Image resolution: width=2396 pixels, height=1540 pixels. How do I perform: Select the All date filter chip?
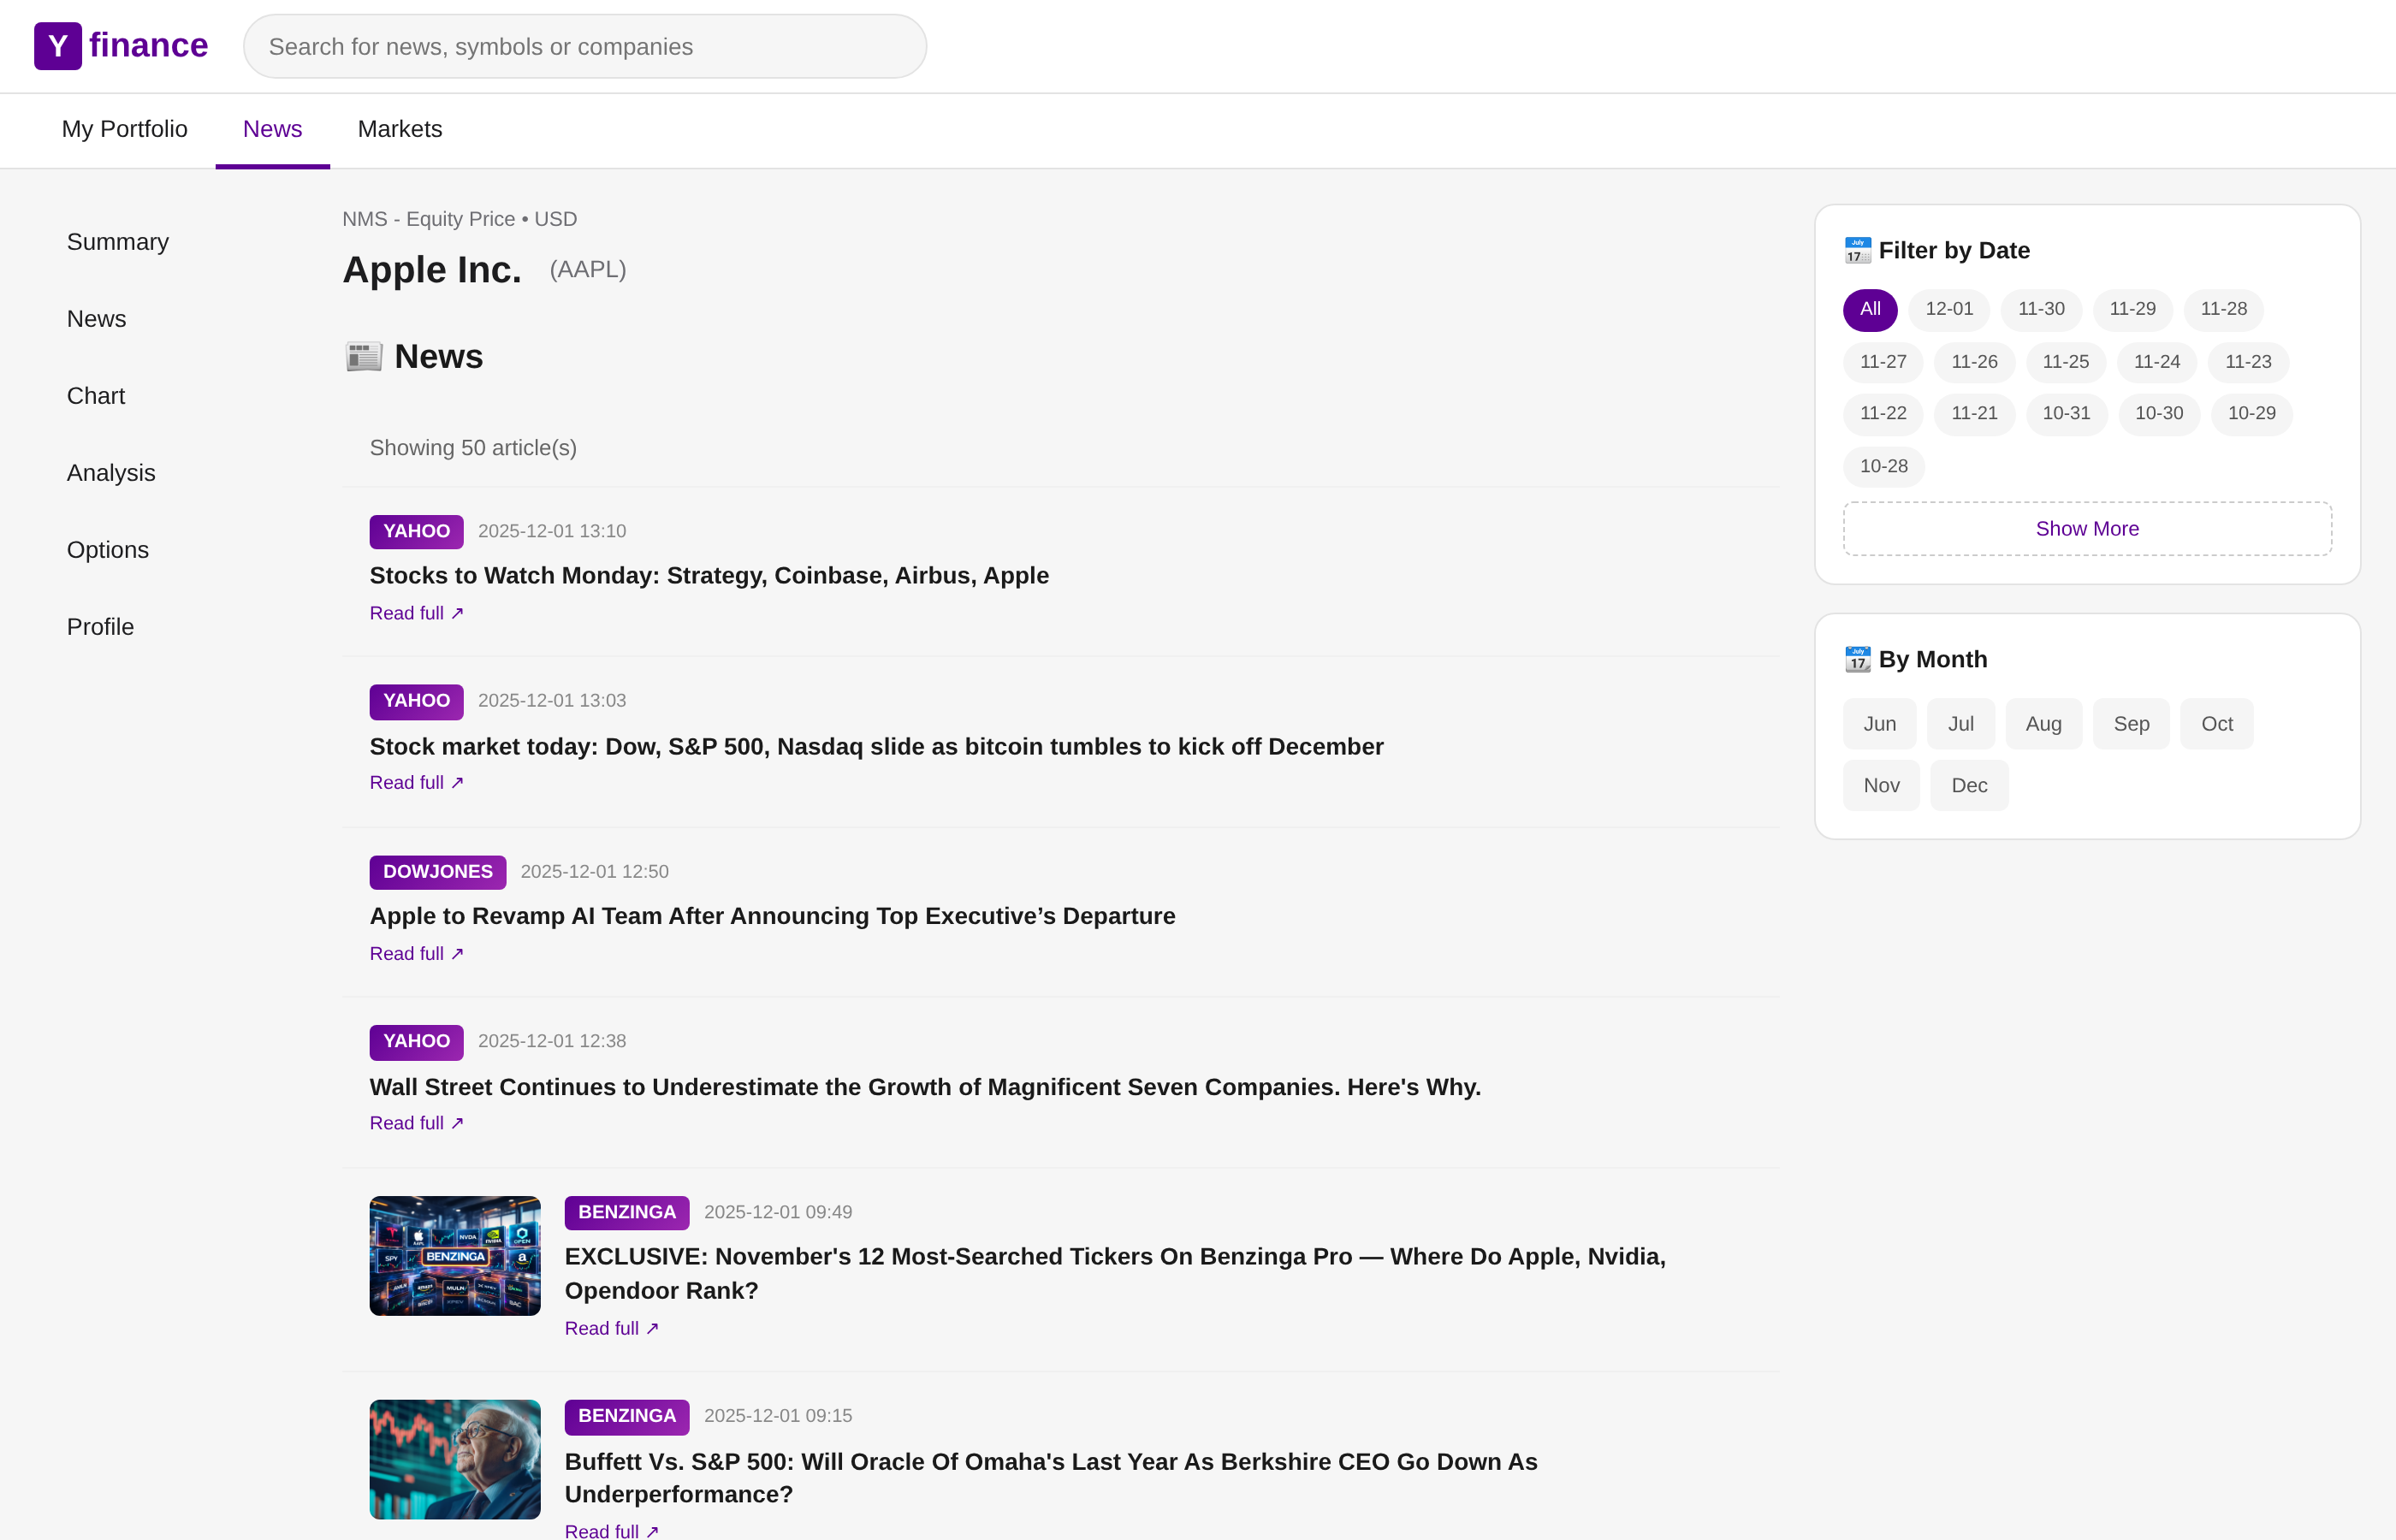coord(1870,309)
